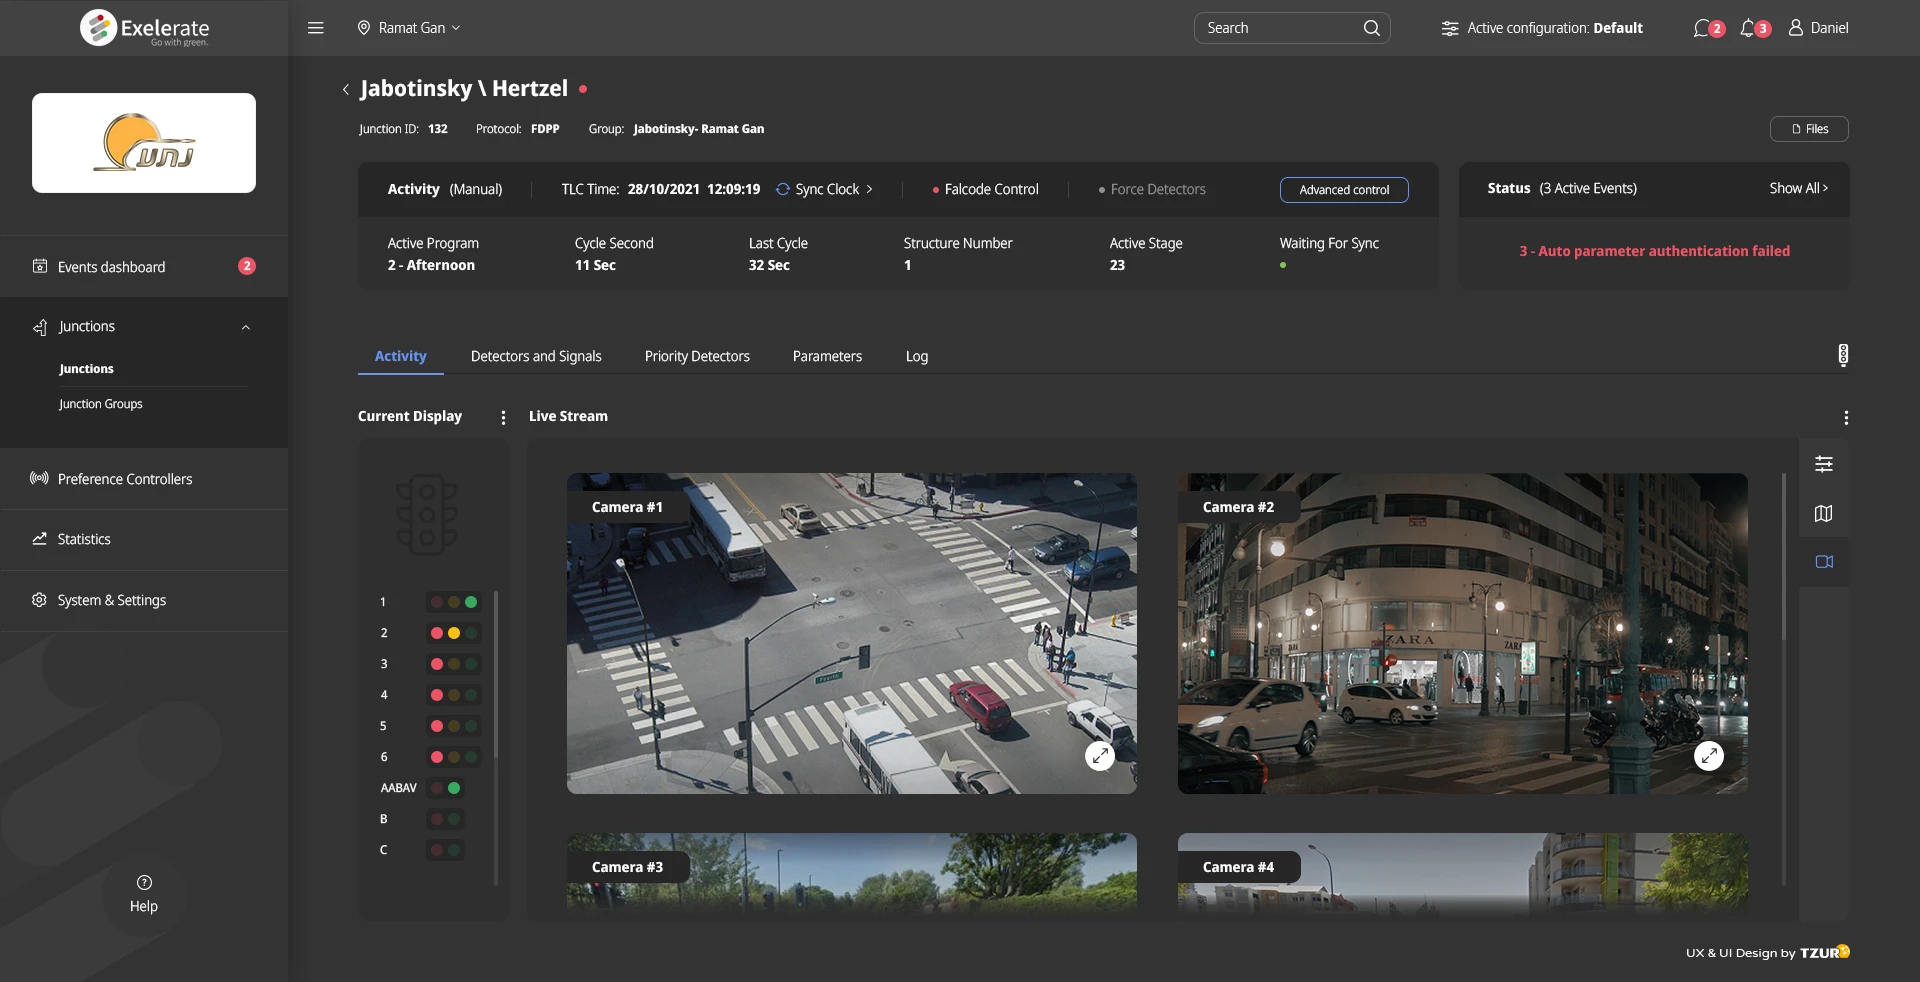Open the Log tab
Viewport: 1920px width, 982px height.
917,356
